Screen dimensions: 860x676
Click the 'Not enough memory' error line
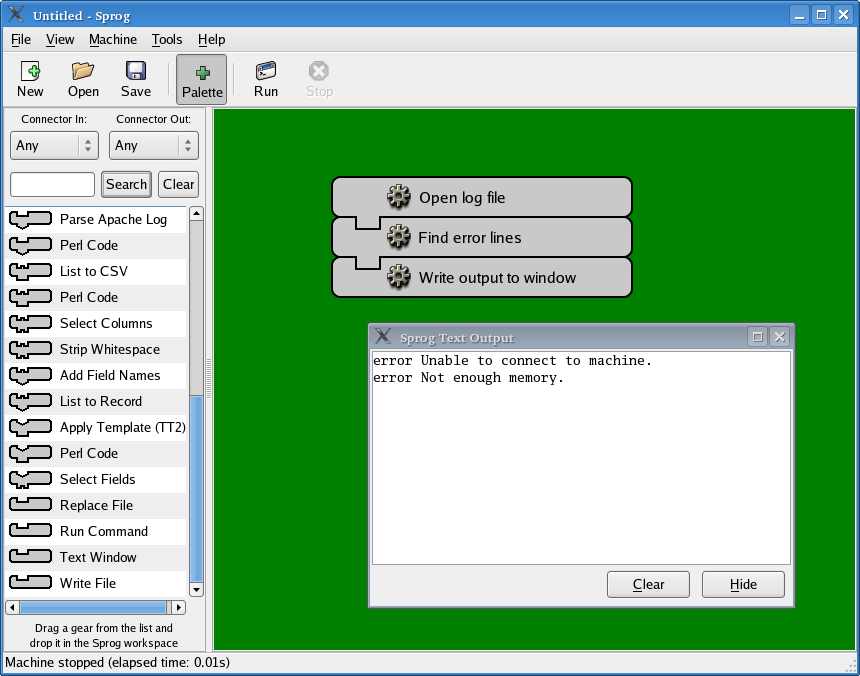point(468,378)
